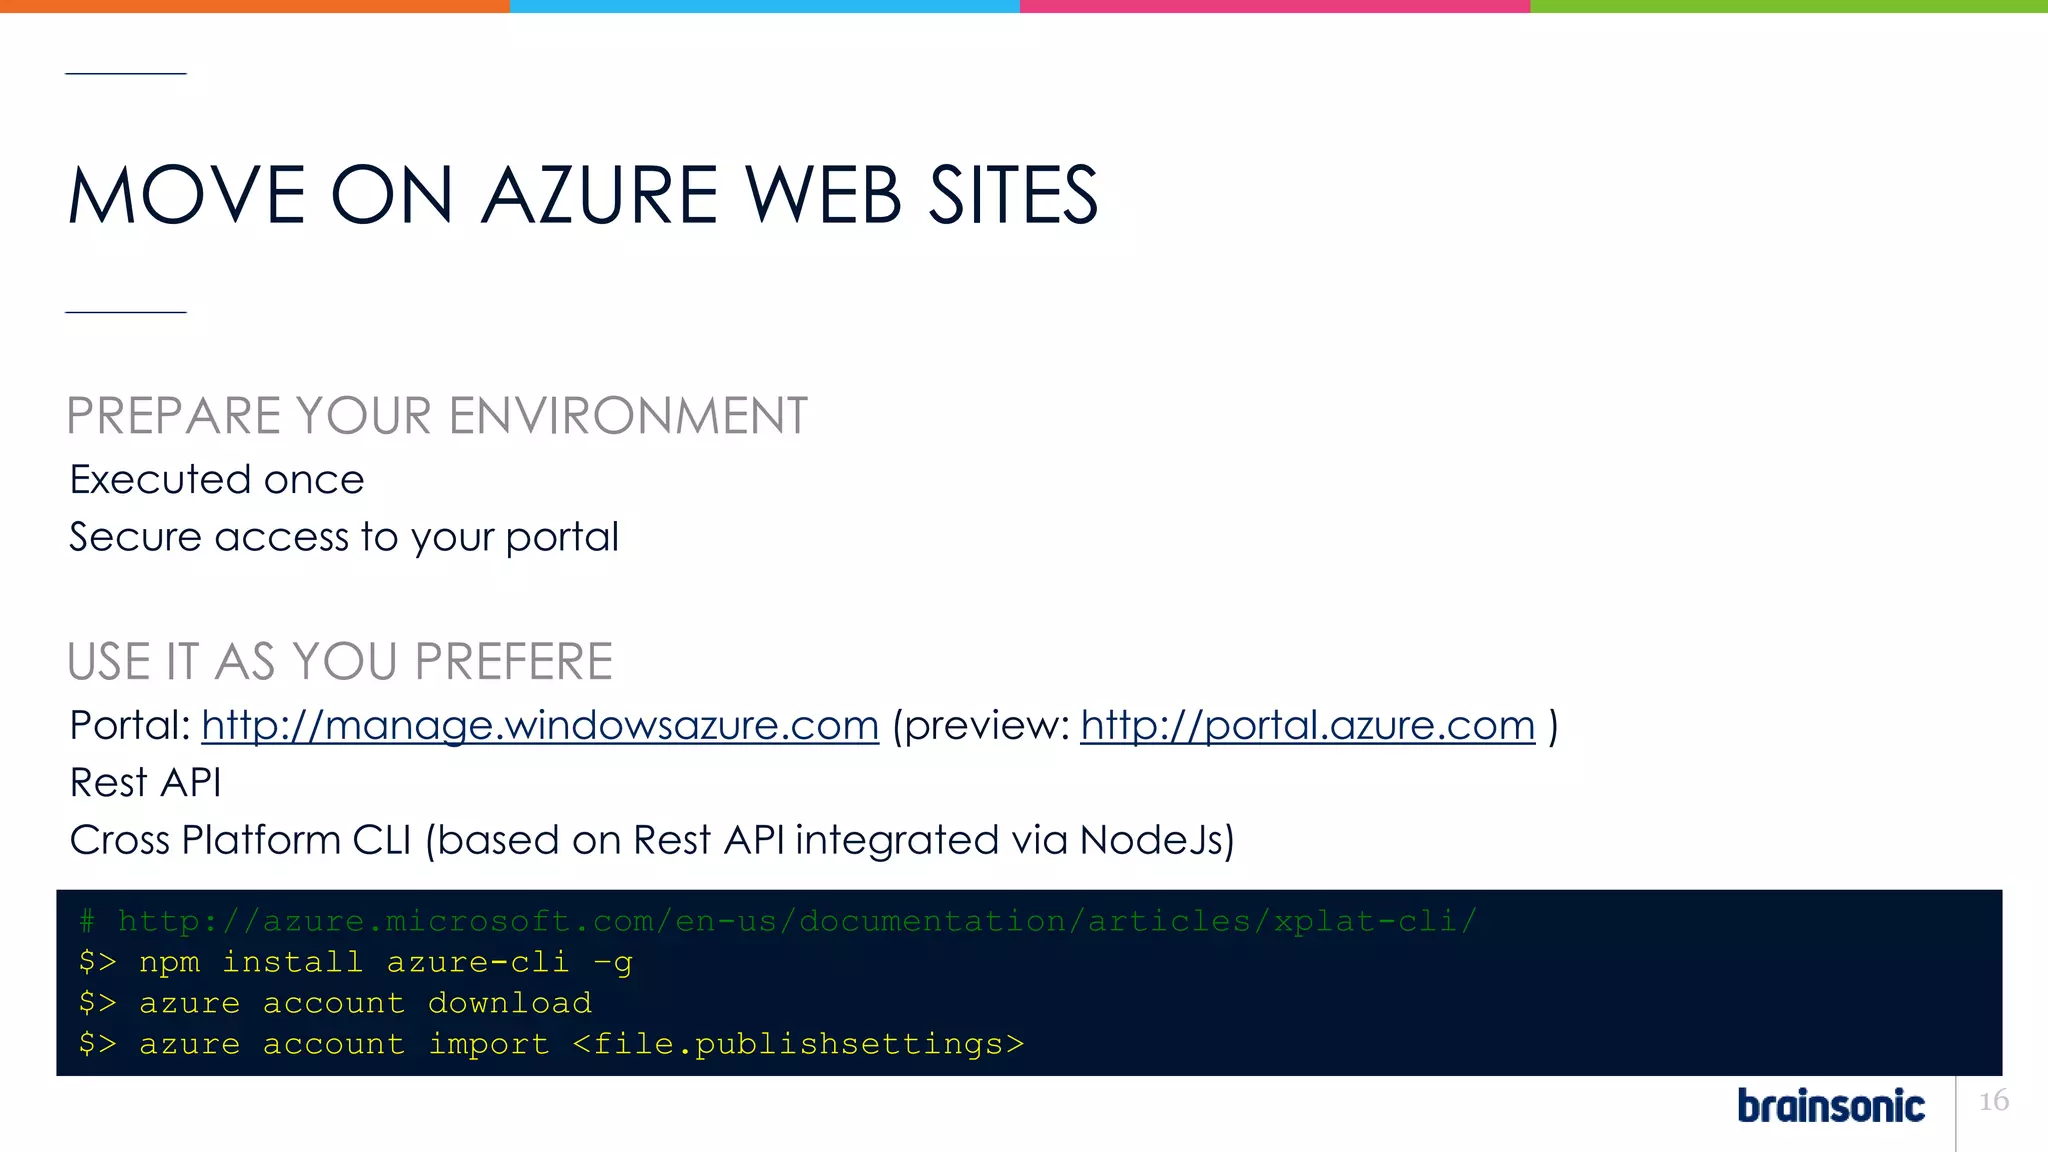Screen dimensions: 2048x1152
Task: Click the 'Executed once' line
Action: [x=217, y=480]
